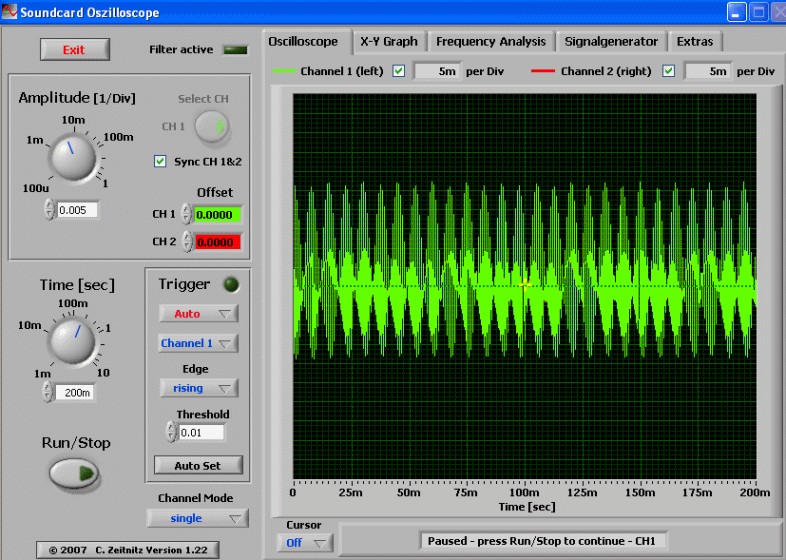Click the Threshold stepper arrows
The image size is (786, 560).
pos(171,432)
